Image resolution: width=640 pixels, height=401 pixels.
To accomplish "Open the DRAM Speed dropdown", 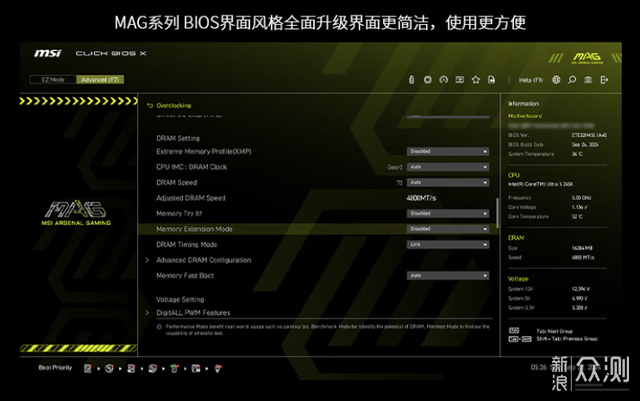I will [x=448, y=183].
